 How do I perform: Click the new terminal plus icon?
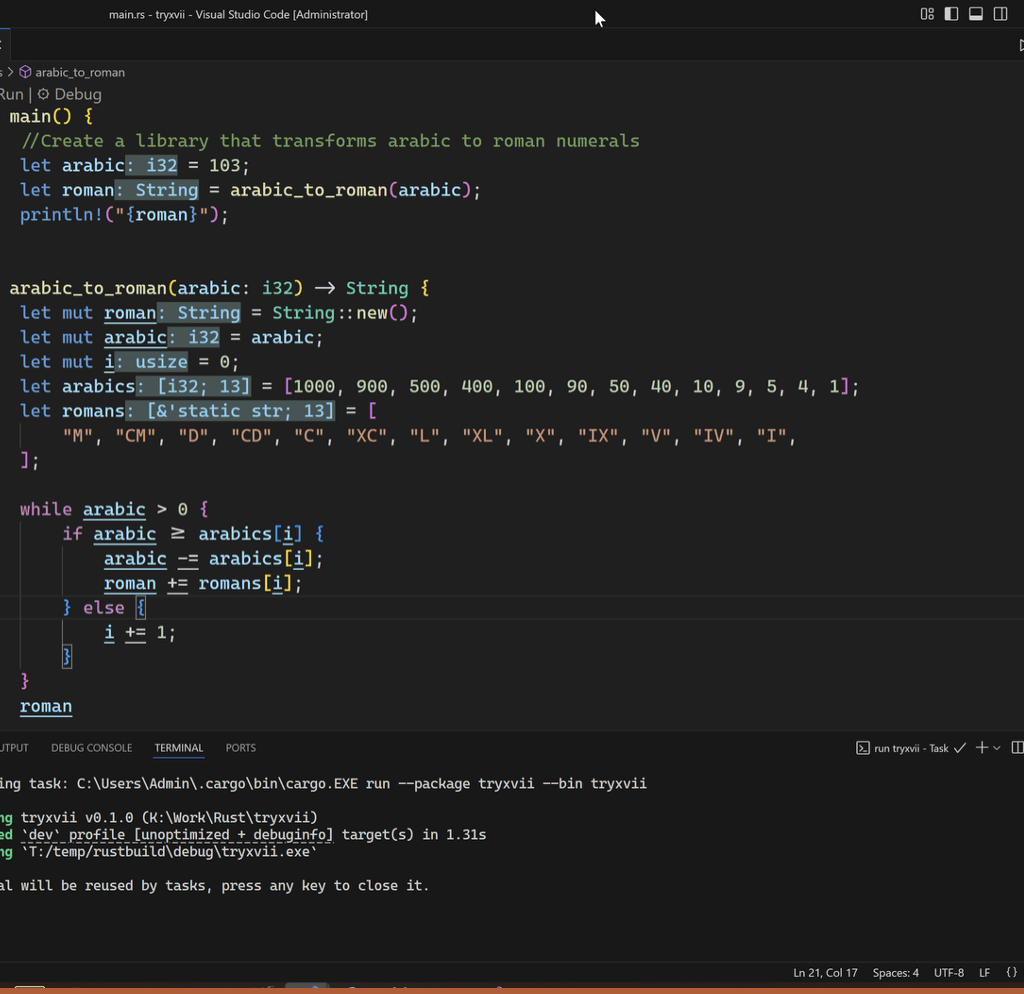[x=982, y=748]
